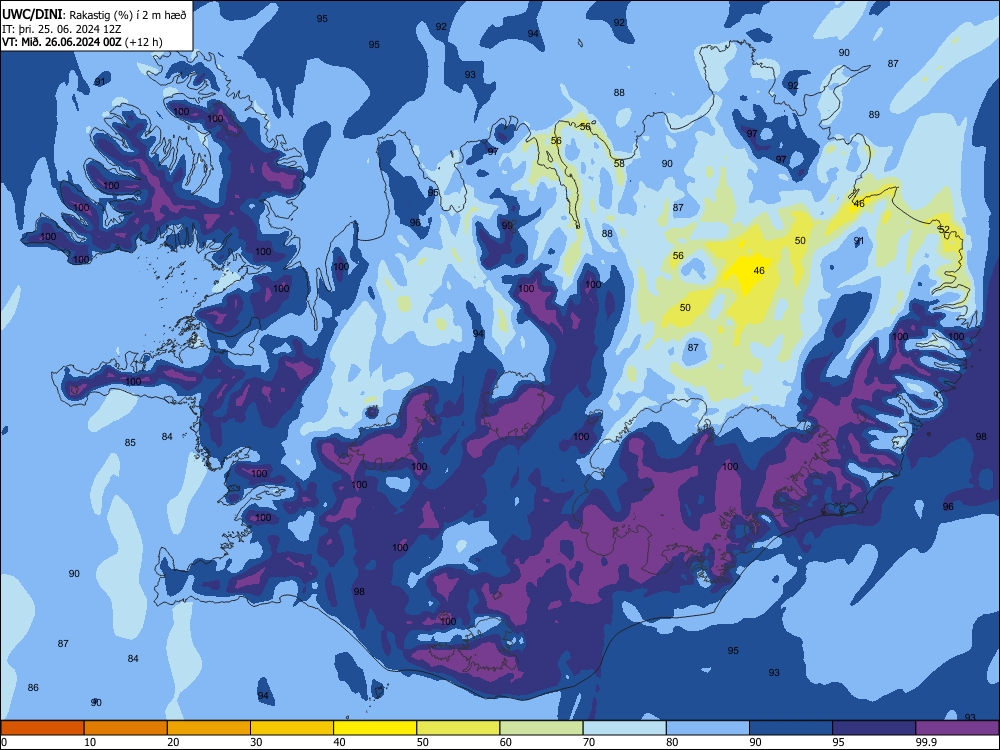This screenshot has width=1000, height=750.
Task: Click the legend tick label 20
Action: [173, 742]
